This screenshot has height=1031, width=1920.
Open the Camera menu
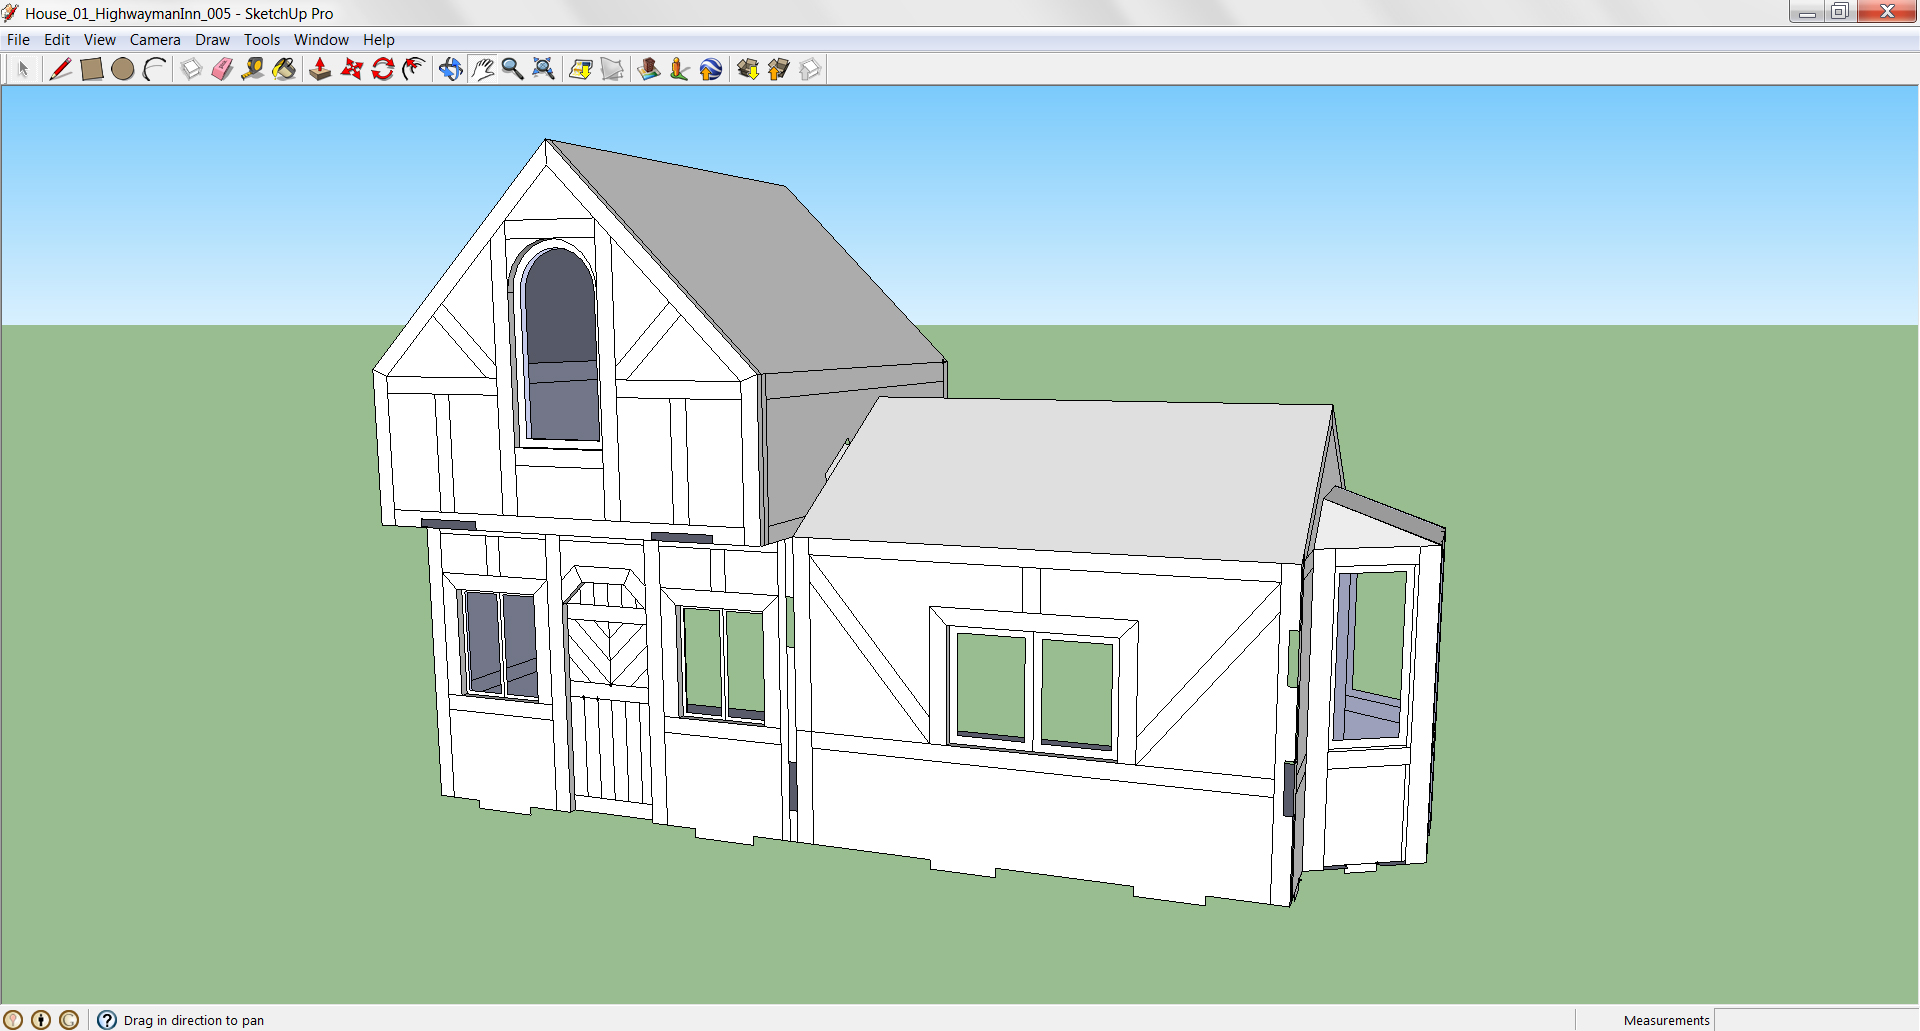point(155,40)
